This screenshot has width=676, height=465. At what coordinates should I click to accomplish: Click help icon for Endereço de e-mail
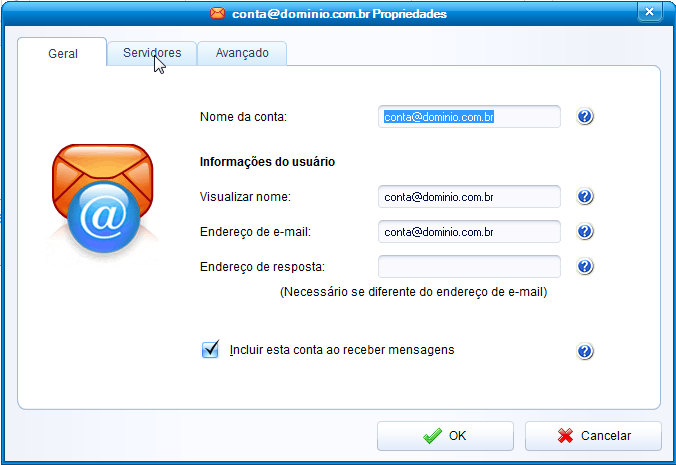[x=585, y=231]
